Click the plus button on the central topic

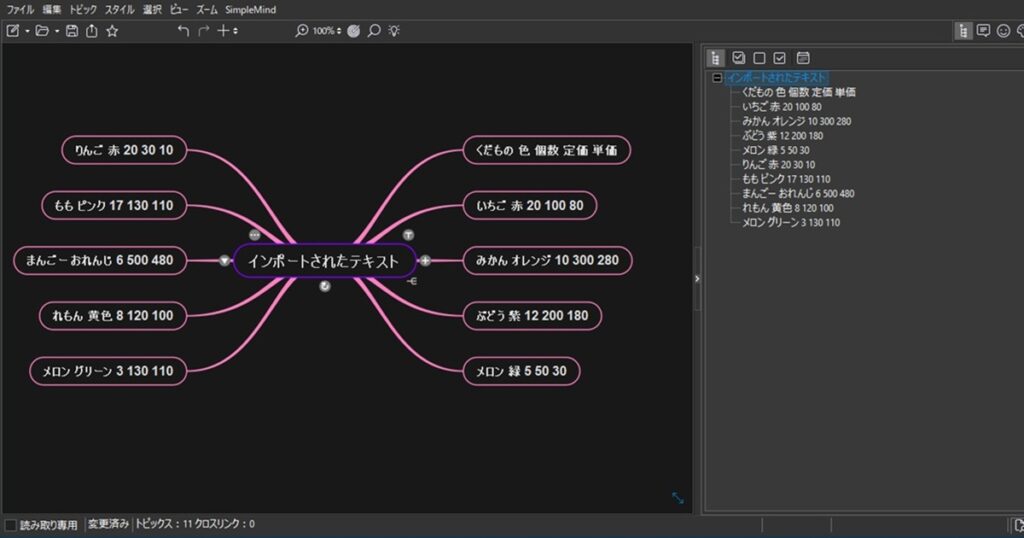coord(425,260)
